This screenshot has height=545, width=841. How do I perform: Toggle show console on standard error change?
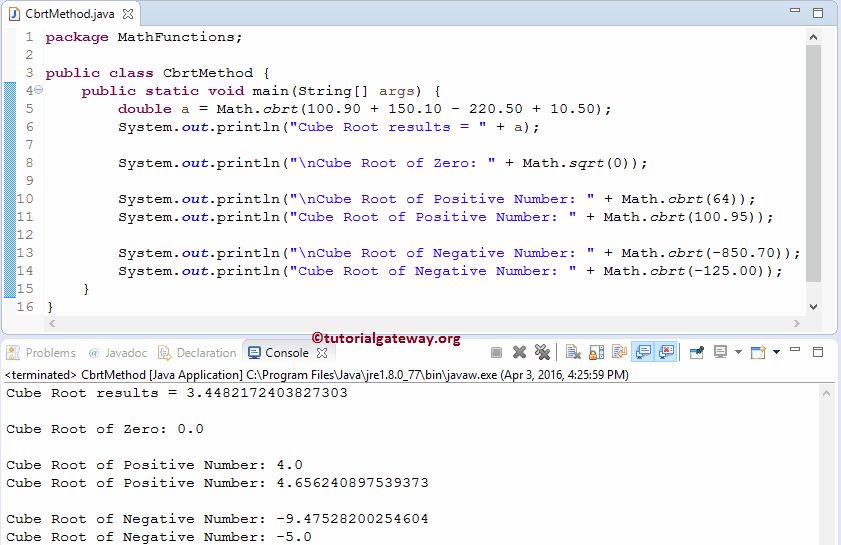(x=666, y=352)
